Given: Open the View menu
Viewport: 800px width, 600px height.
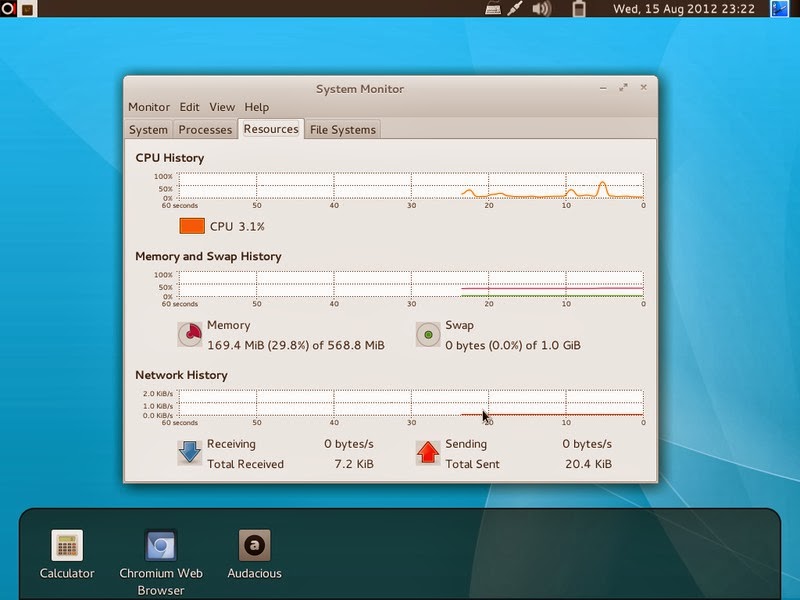Looking at the screenshot, I should 222,107.
